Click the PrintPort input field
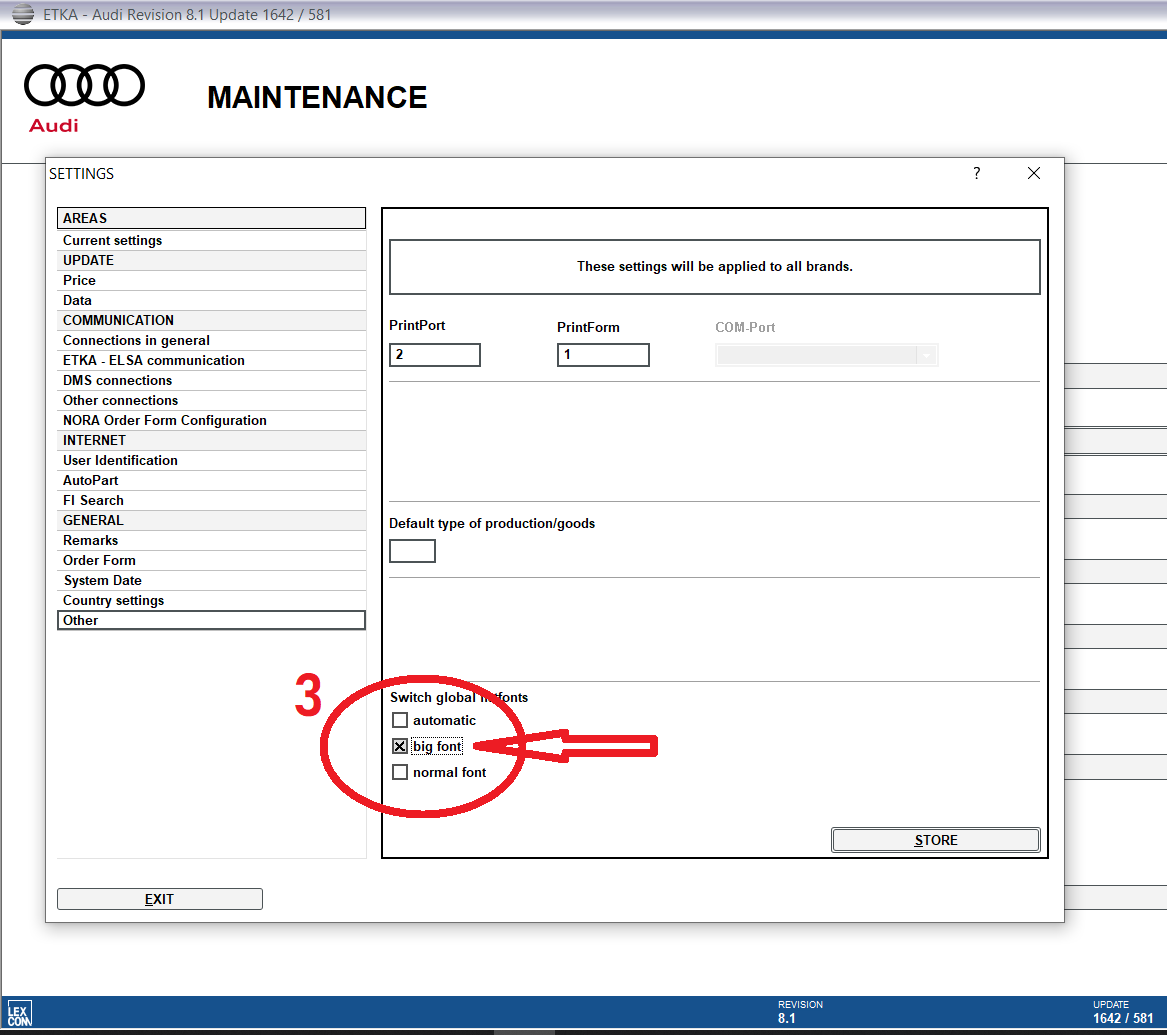Image resolution: width=1167 pixels, height=1035 pixels. coord(435,355)
